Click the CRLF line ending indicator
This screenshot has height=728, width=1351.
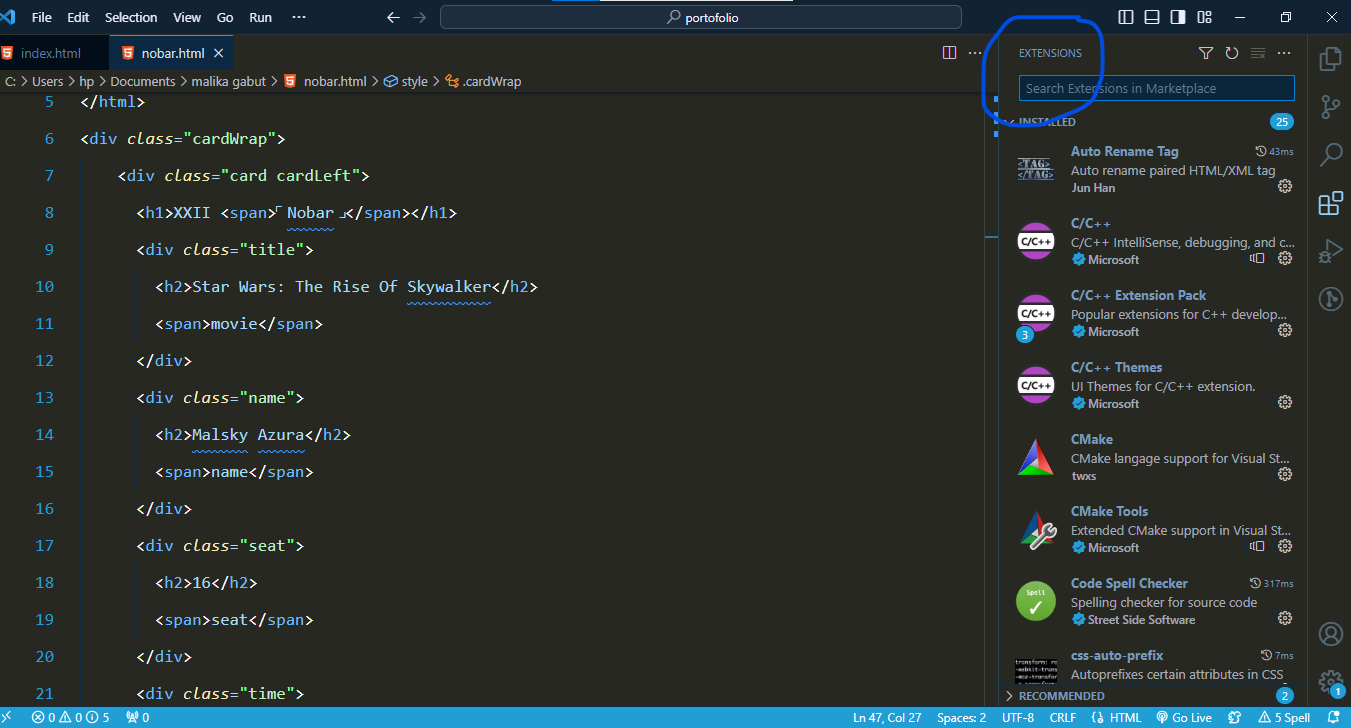[x=1063, y=717]
